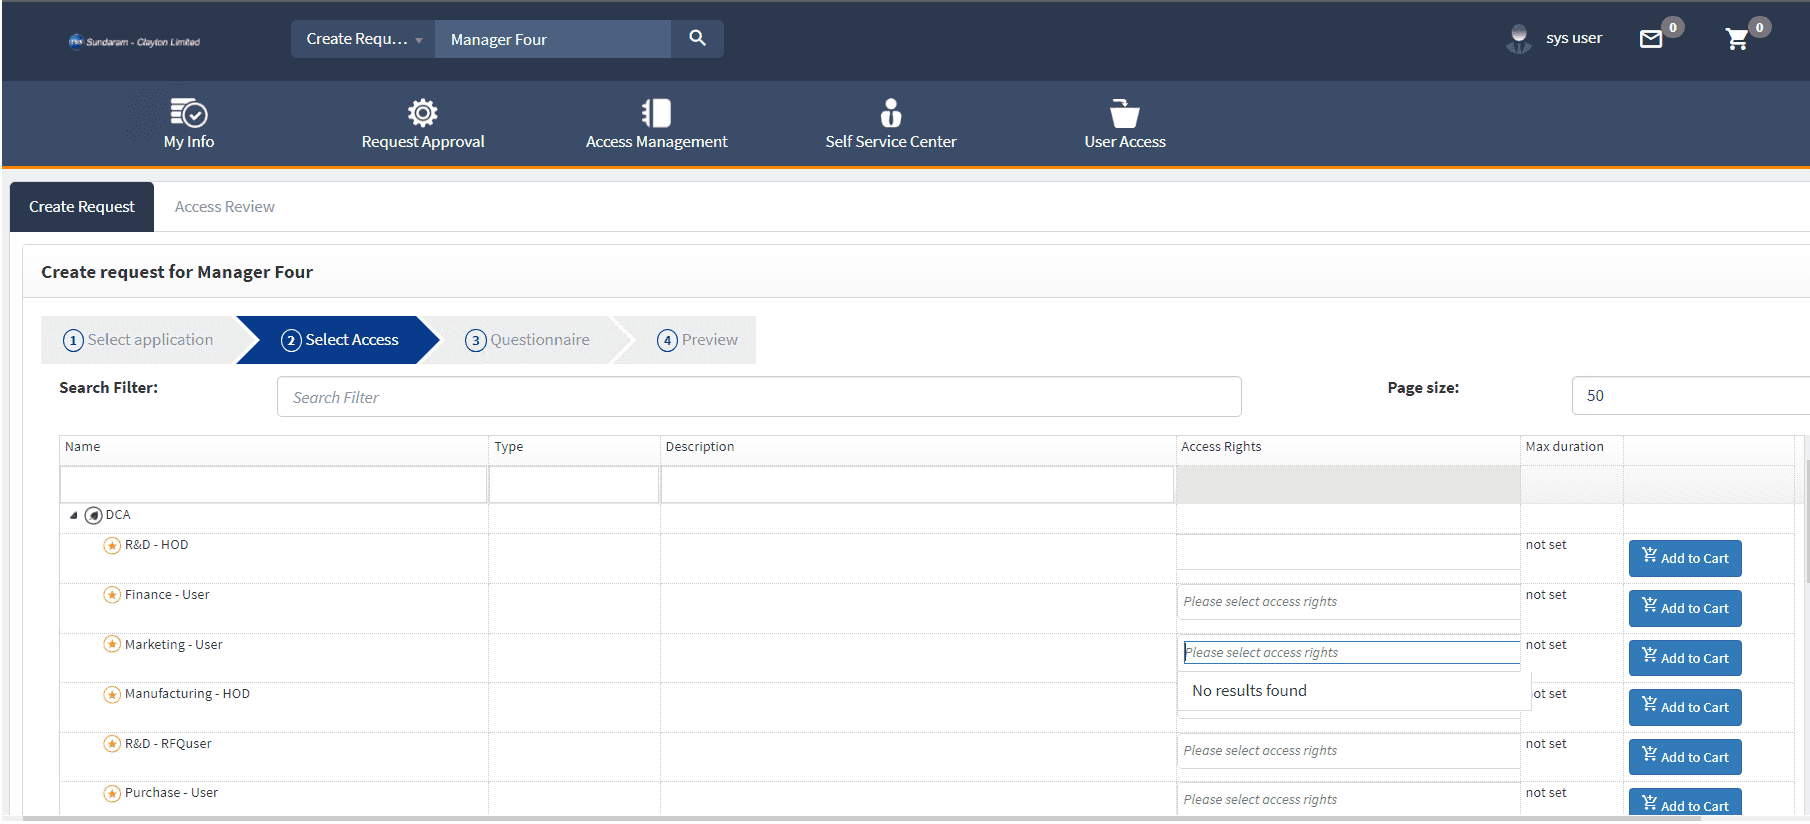Screen dimensions: 1810x824
Task: Click the magnifier search icon in header
Action: pyautogui.click(x=697, y=38)
